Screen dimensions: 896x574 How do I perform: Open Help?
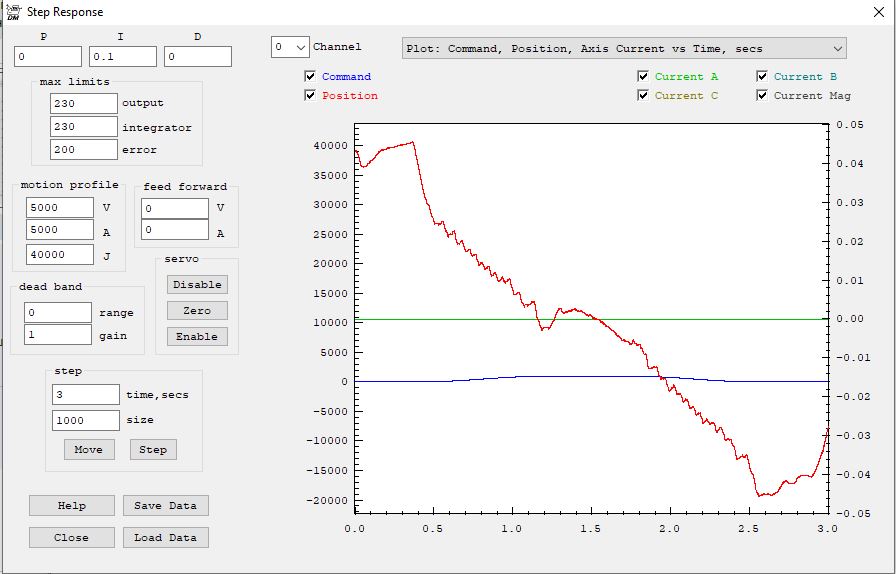72,506
